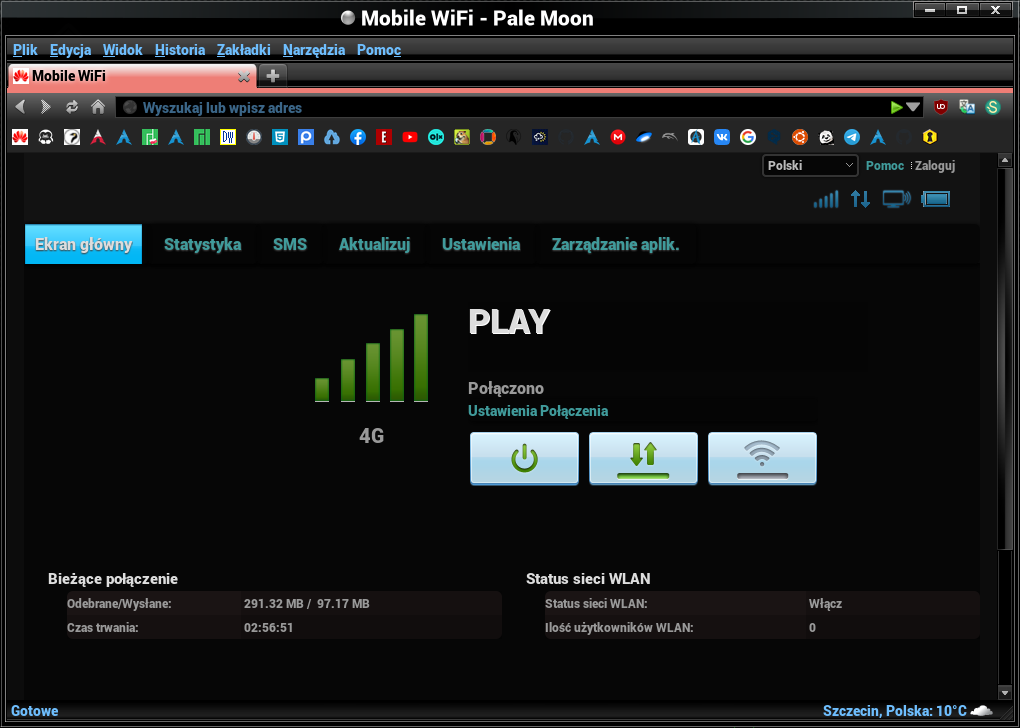Open the Narzędzia menu
The width and height of the screenshot is (1020, 728).
tap(314, 50)
